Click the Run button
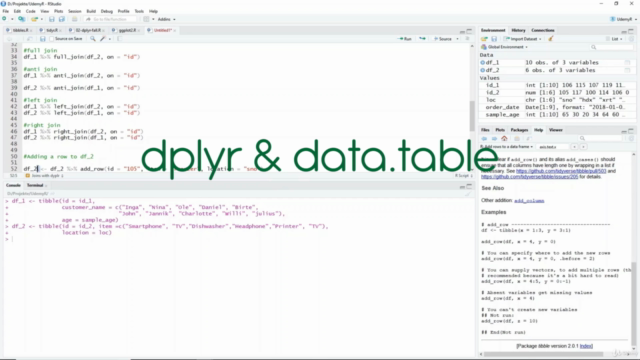 click(x=404, y=39)
